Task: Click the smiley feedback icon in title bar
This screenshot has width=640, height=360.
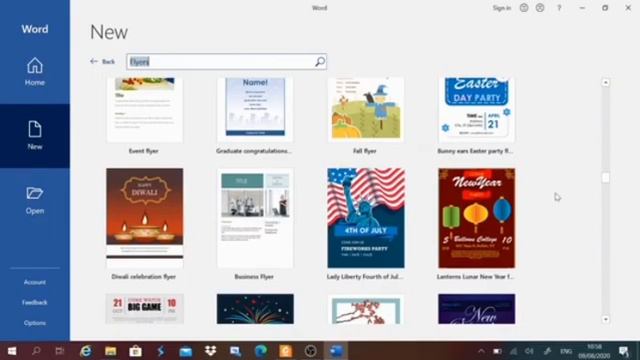Action: click(524, 8)
